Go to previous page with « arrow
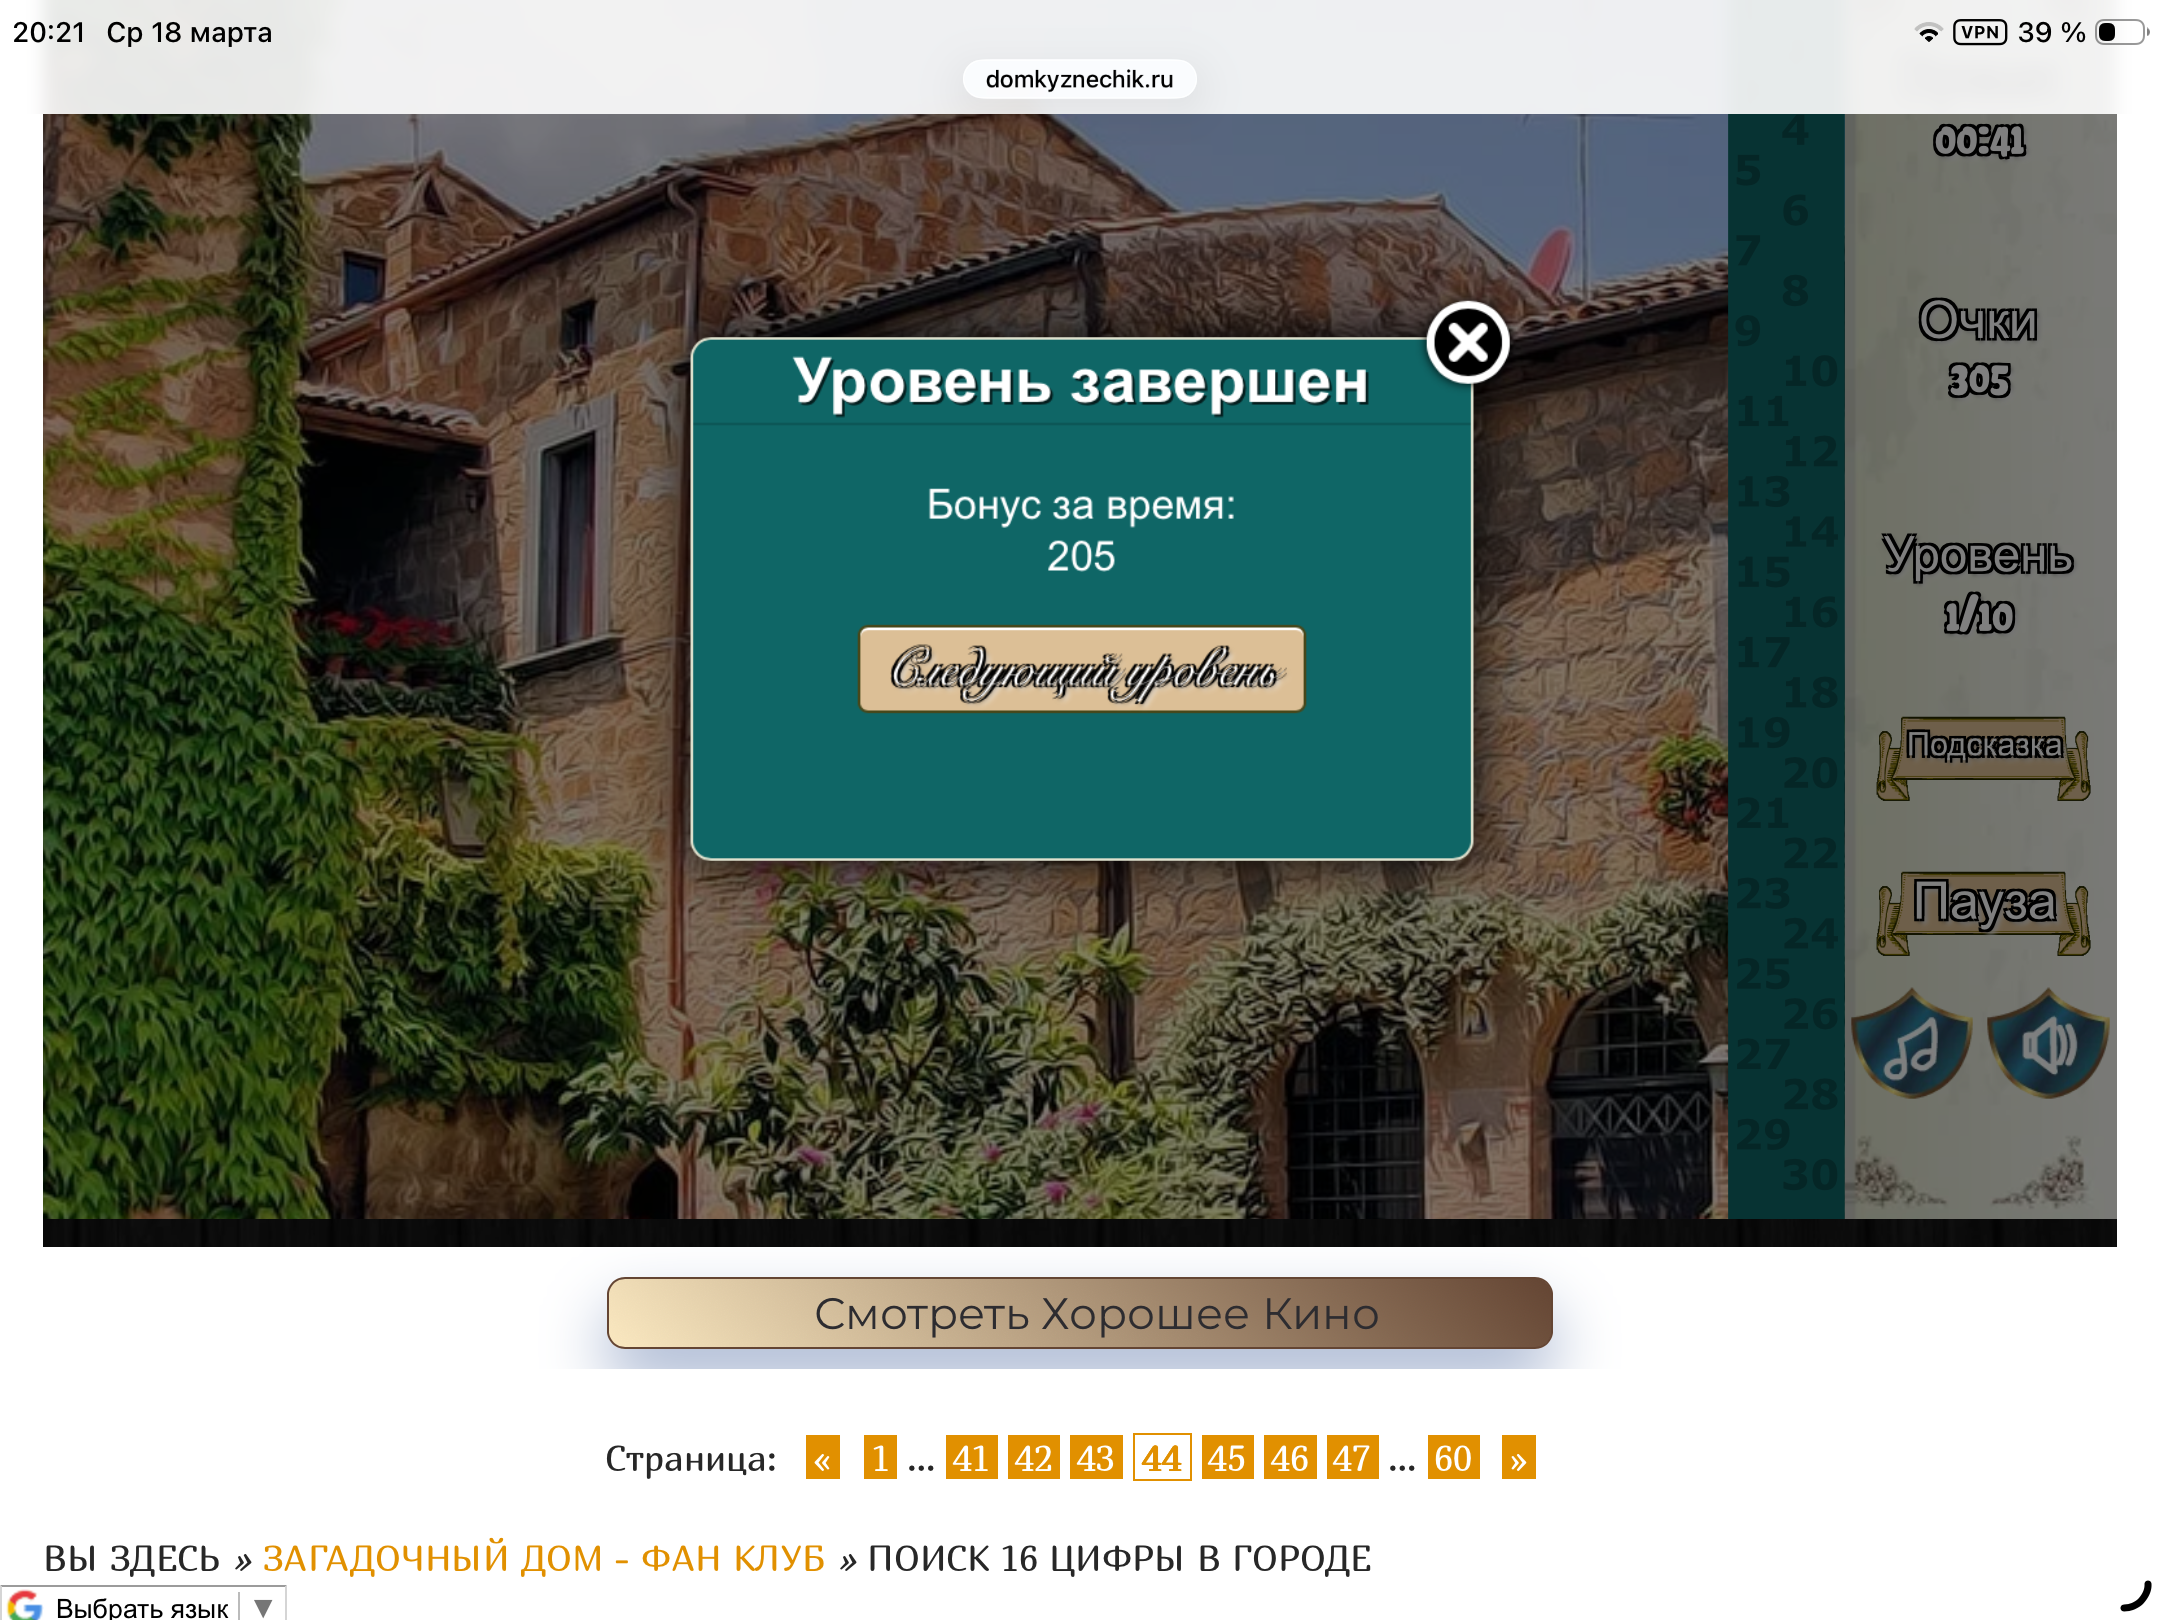 tap(822, 1458)
